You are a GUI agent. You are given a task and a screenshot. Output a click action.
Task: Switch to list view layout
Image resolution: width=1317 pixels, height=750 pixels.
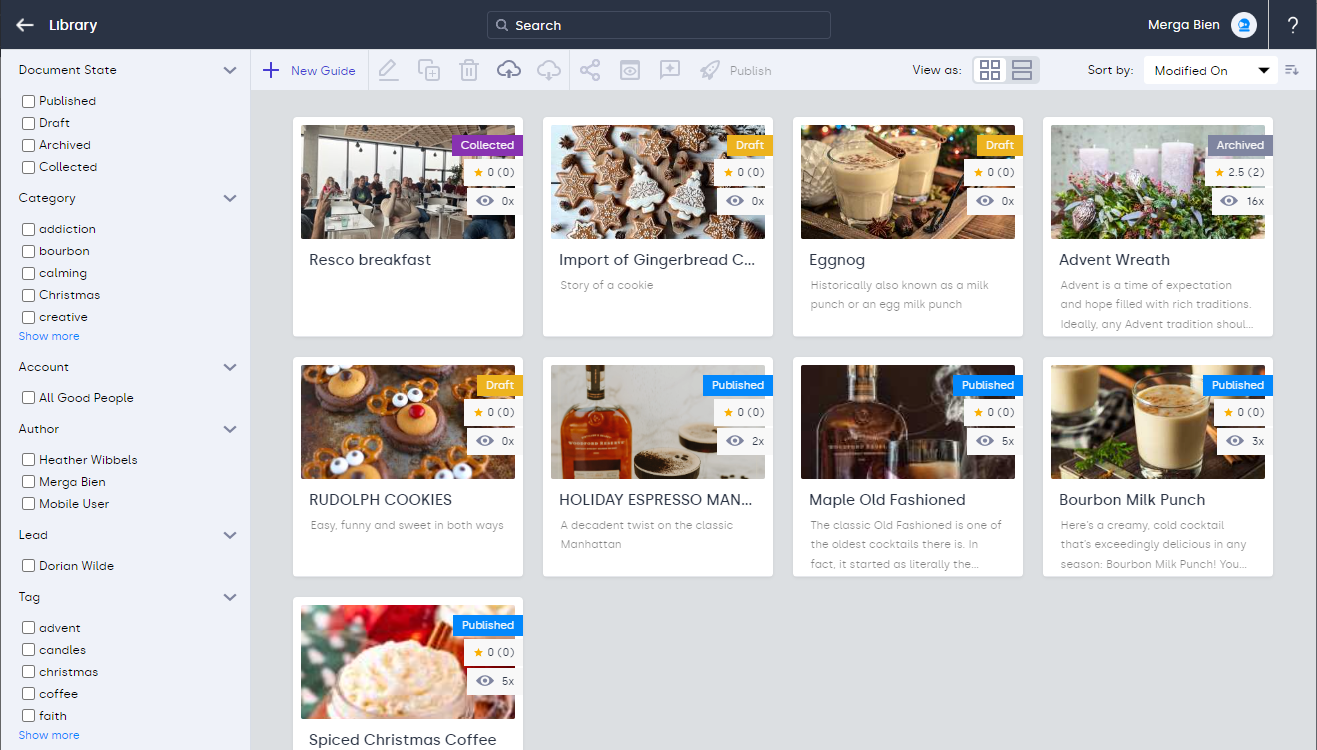coord(1022,70)
